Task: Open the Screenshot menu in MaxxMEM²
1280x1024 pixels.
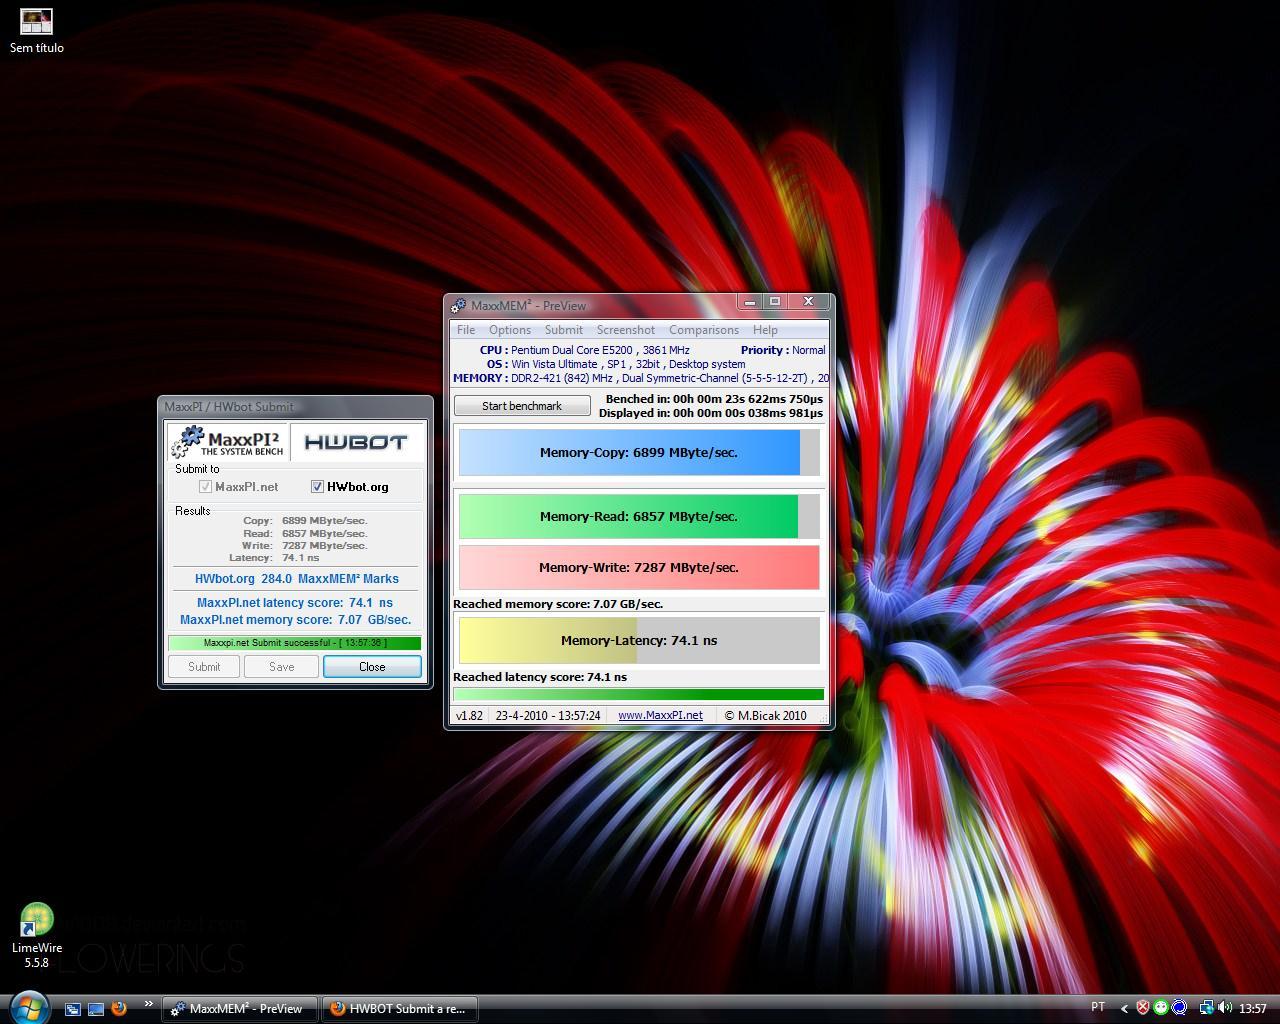Action: point(626,330)
